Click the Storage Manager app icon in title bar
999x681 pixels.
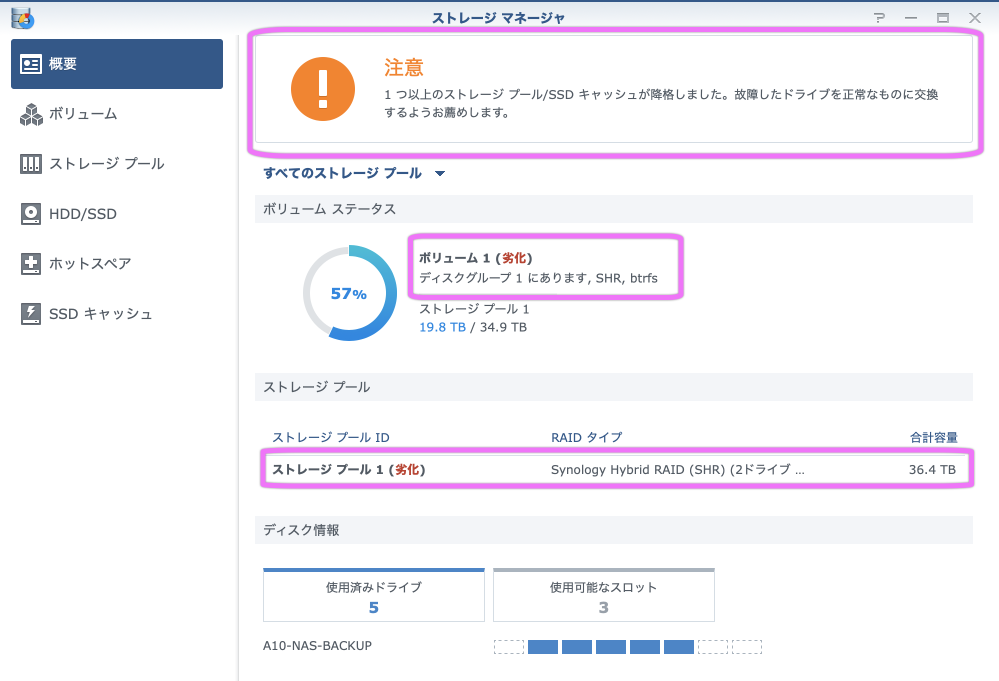22,18
